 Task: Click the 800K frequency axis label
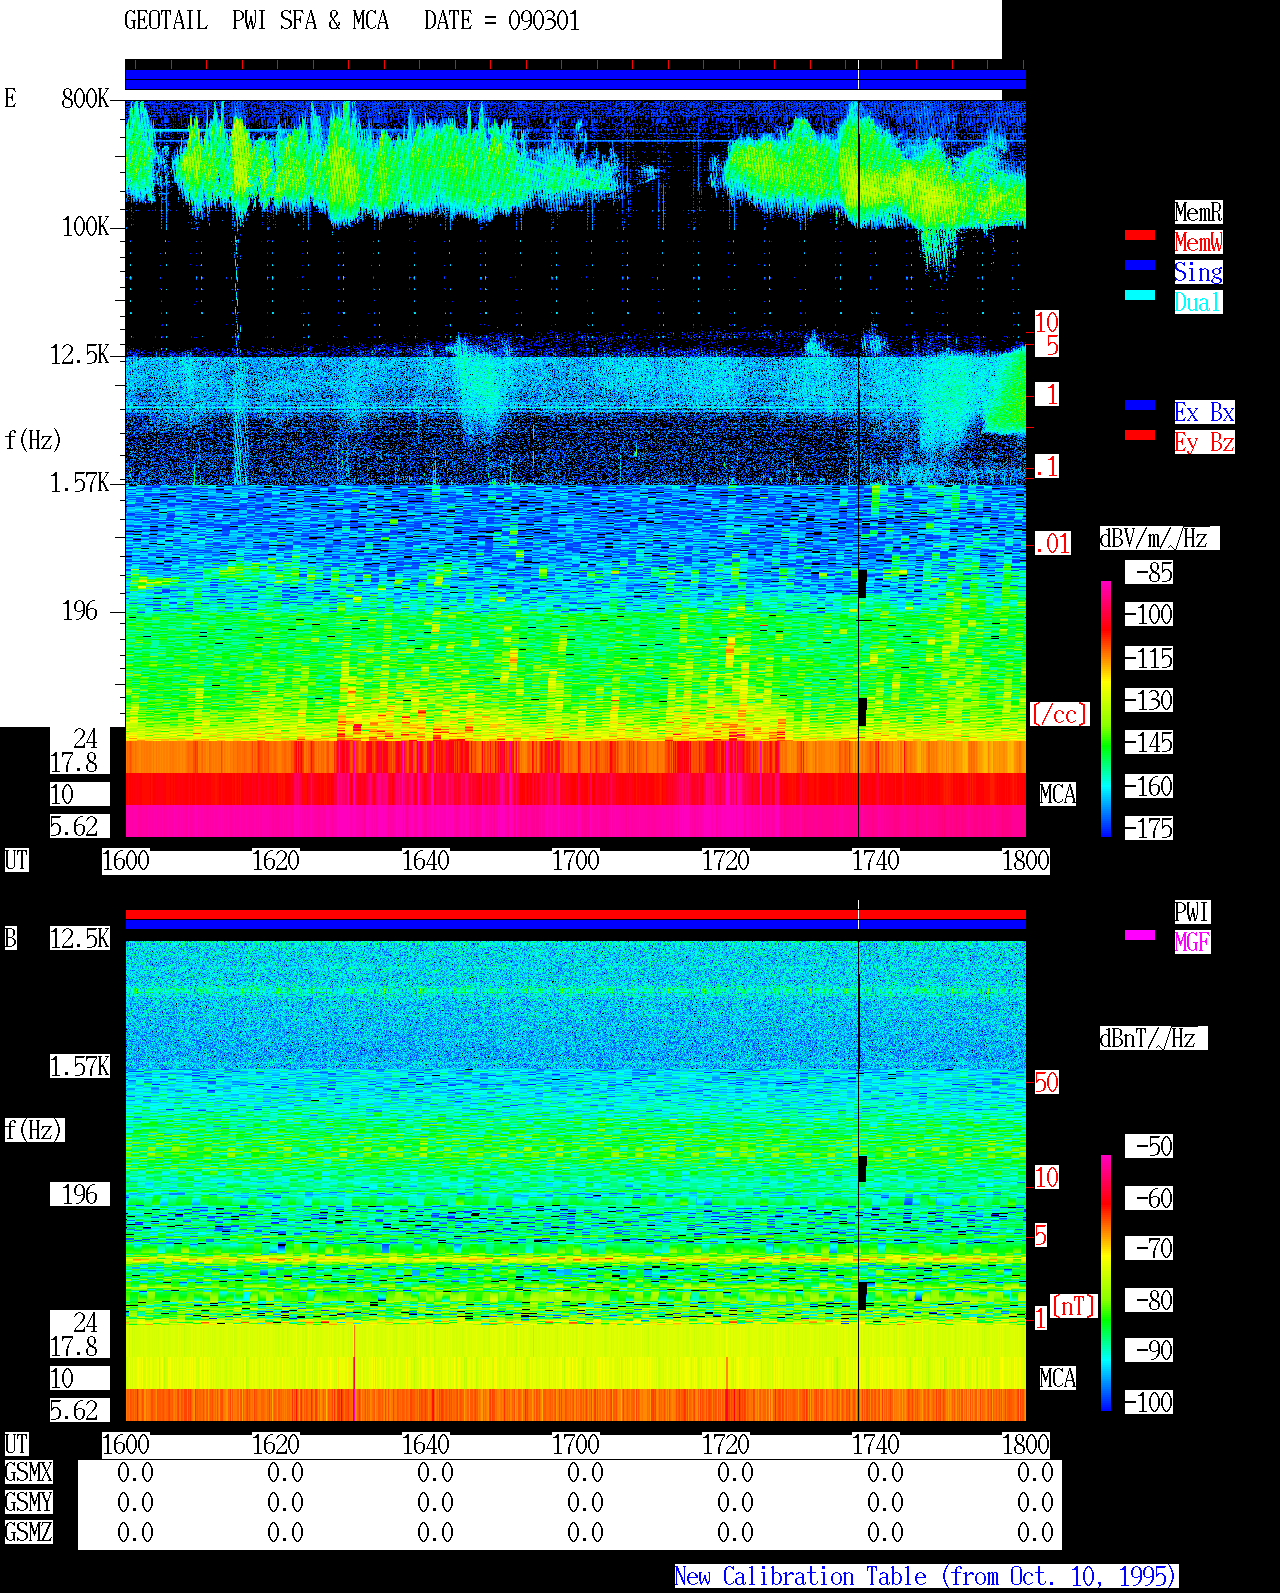point(85,99)
